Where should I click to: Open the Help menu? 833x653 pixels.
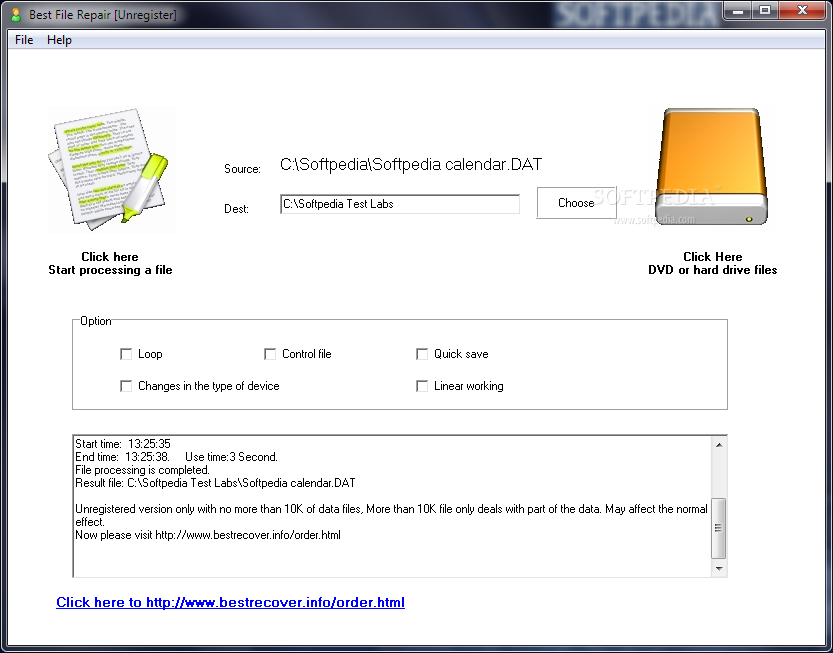click(x=59, y=40)
